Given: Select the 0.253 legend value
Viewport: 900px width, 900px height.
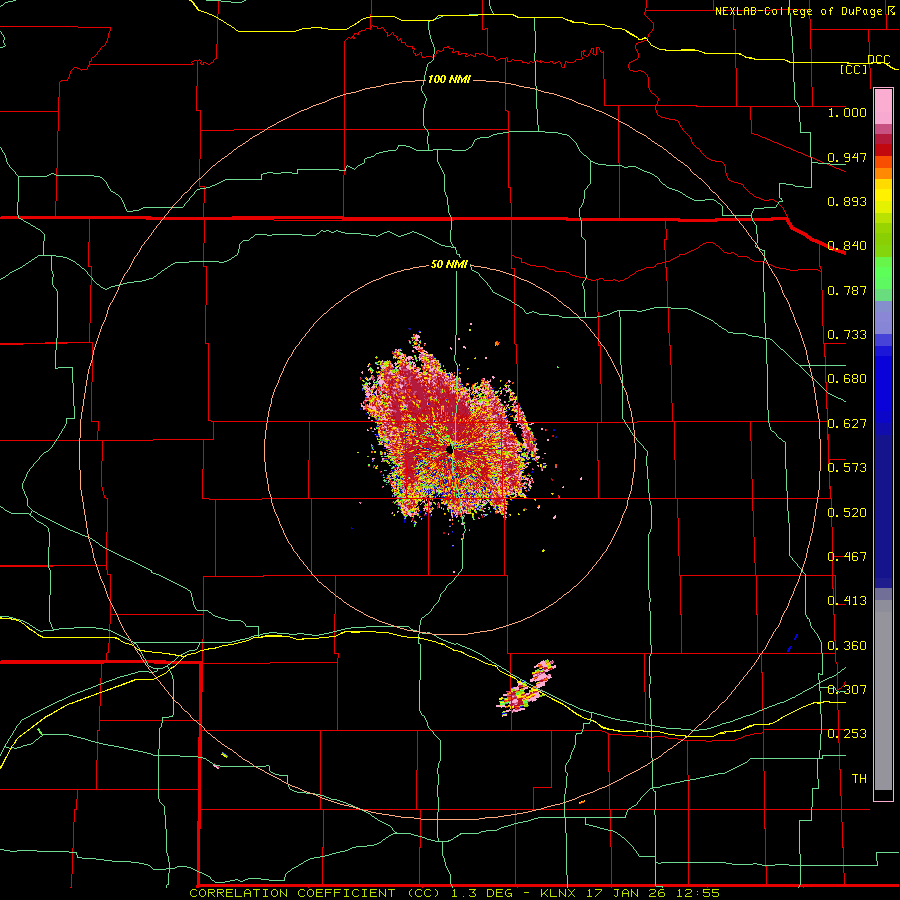Looking at the screenshot, I should pos(847,734).
